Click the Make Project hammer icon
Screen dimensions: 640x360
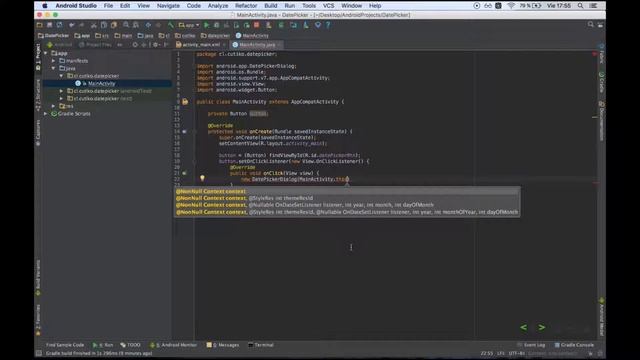click(x=171, y=25)
